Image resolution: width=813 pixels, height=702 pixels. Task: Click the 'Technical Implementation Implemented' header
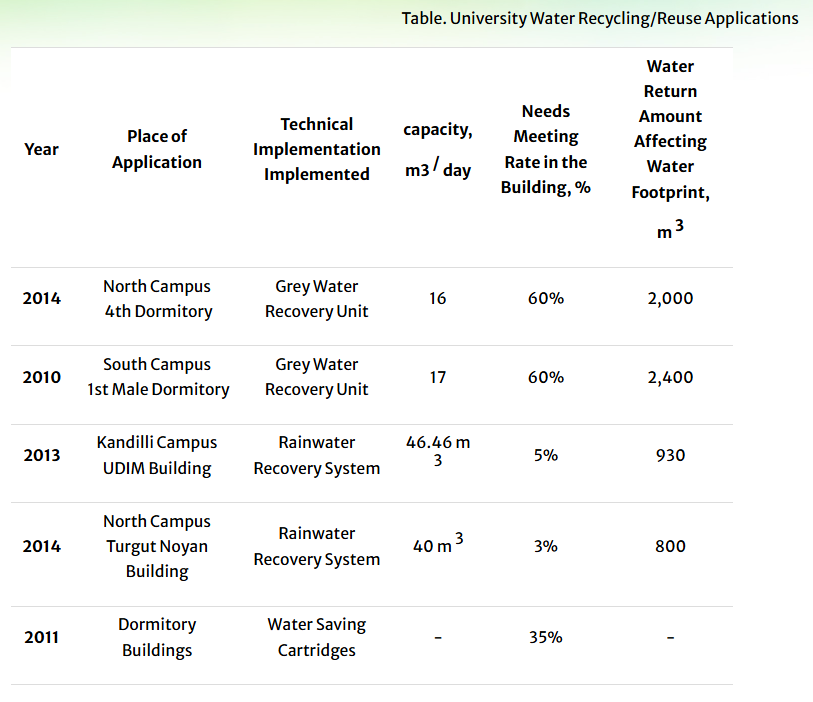tap(316, 149)
